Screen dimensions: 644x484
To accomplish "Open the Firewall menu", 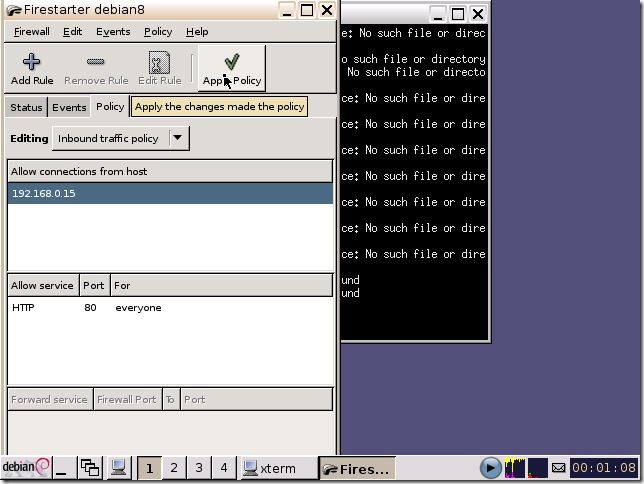I will point(32,32).
